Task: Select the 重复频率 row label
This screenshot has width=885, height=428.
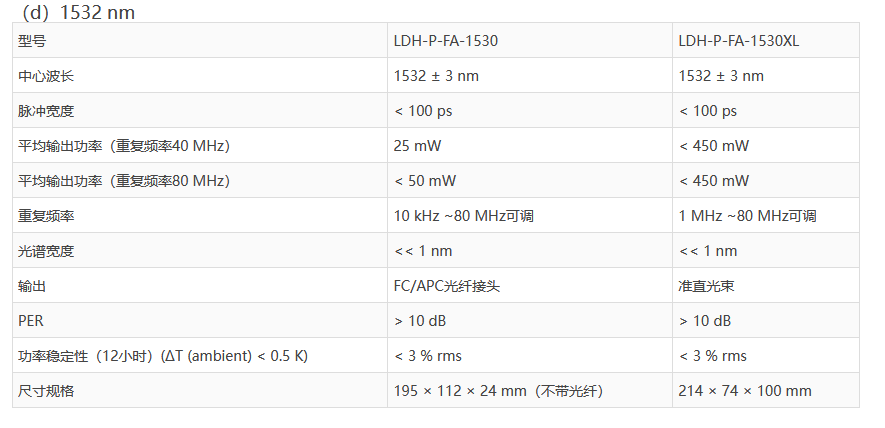Action: tap(46, 216)
